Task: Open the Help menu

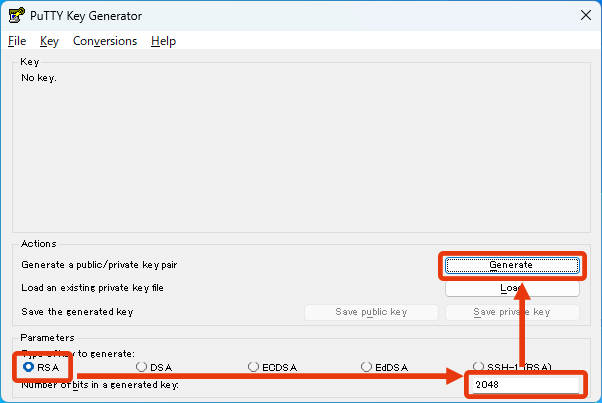Action: (x=163, y=41)
